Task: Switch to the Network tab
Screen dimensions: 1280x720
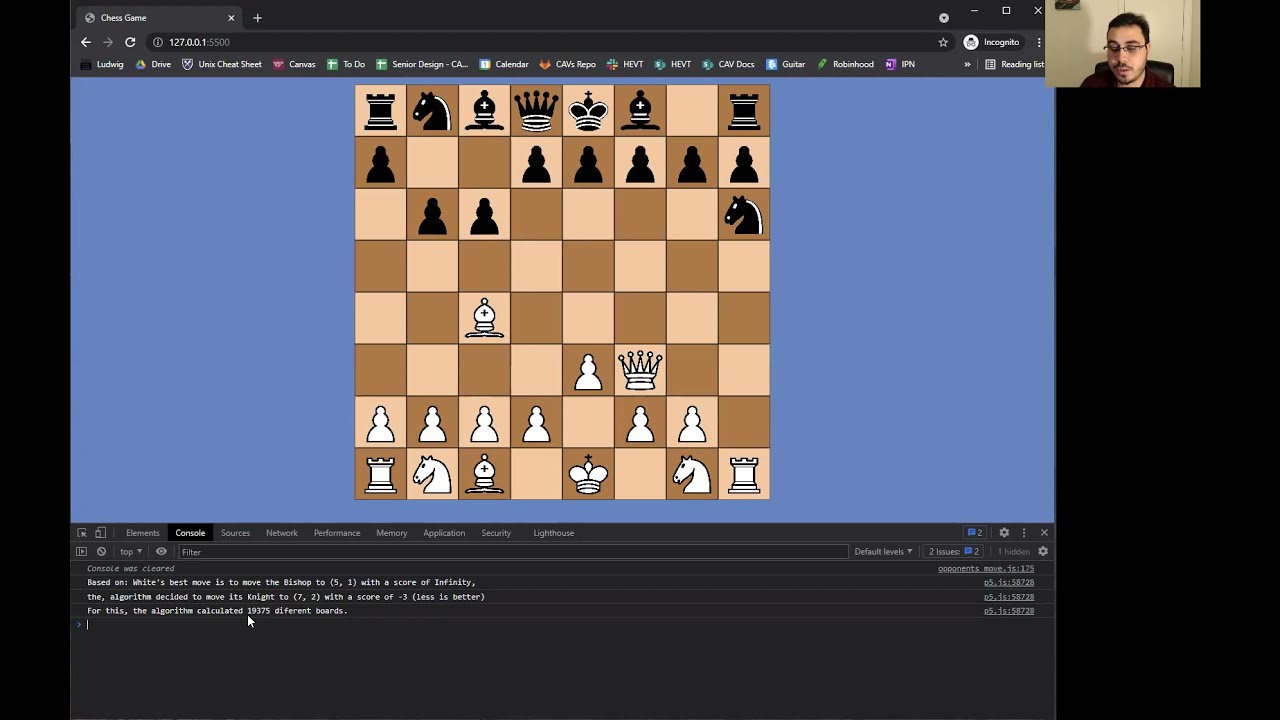Action: [282, 533]
